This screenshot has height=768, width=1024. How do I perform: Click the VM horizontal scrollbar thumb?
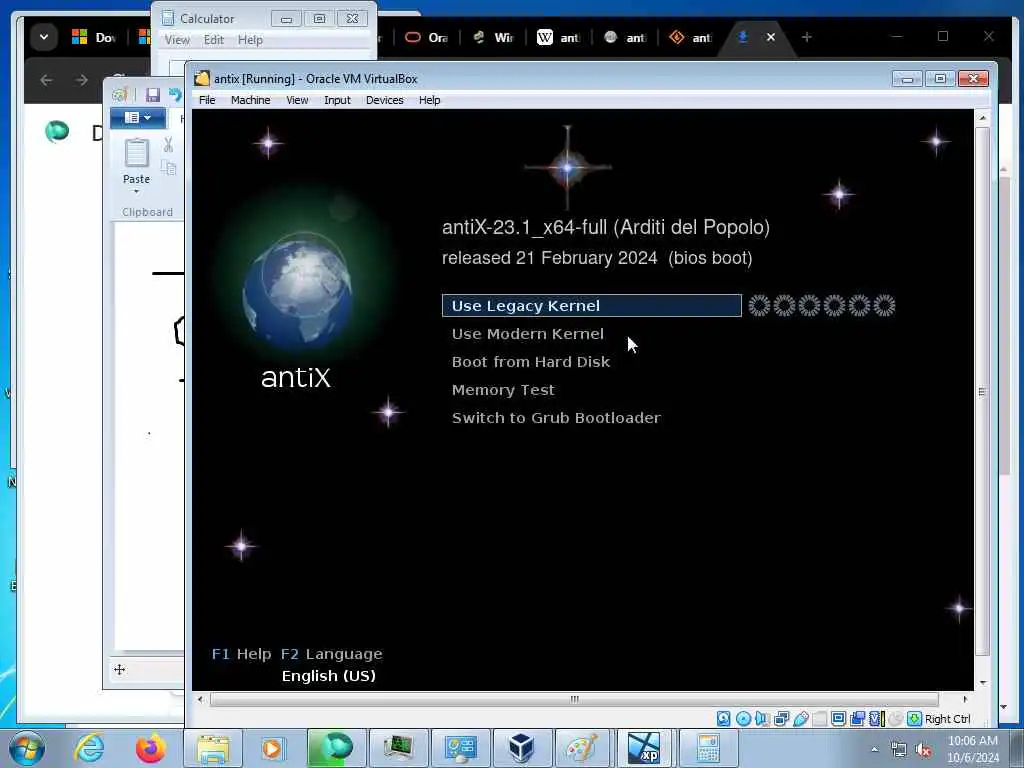[574, 699]
